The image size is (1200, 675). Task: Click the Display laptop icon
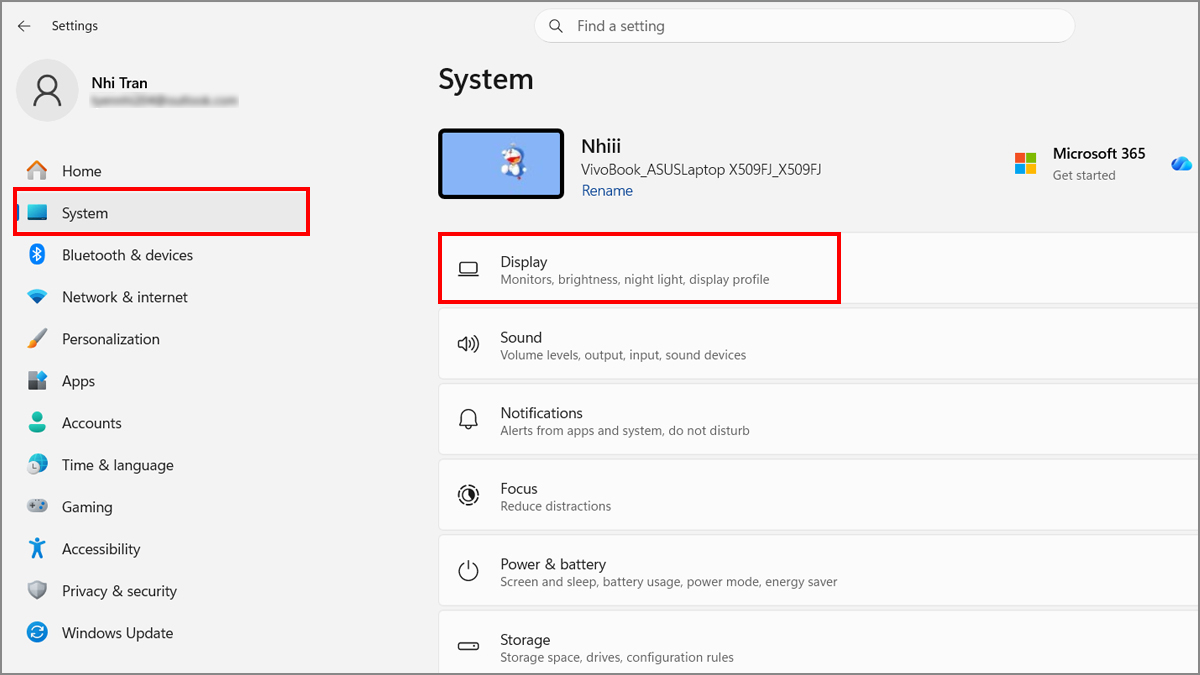click(468, 269)
